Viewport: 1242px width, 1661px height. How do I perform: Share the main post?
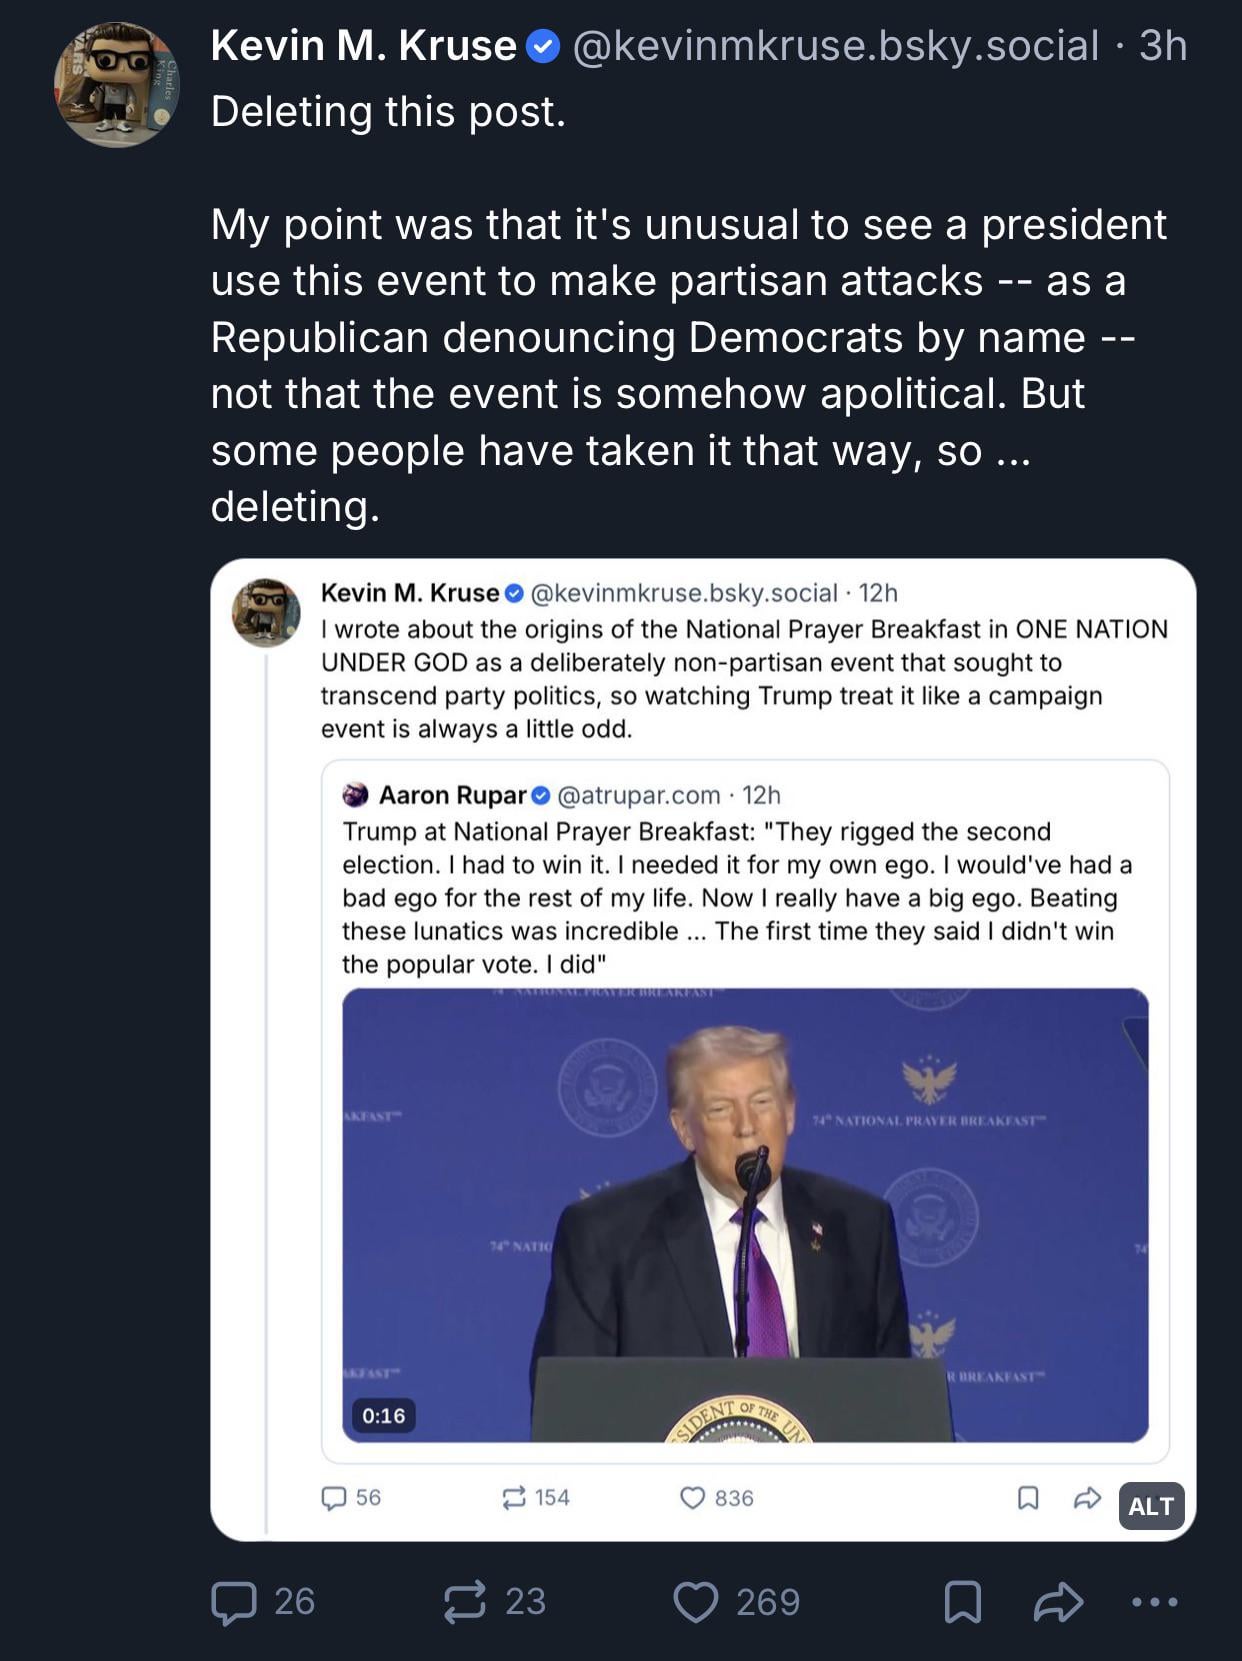1058,1601
